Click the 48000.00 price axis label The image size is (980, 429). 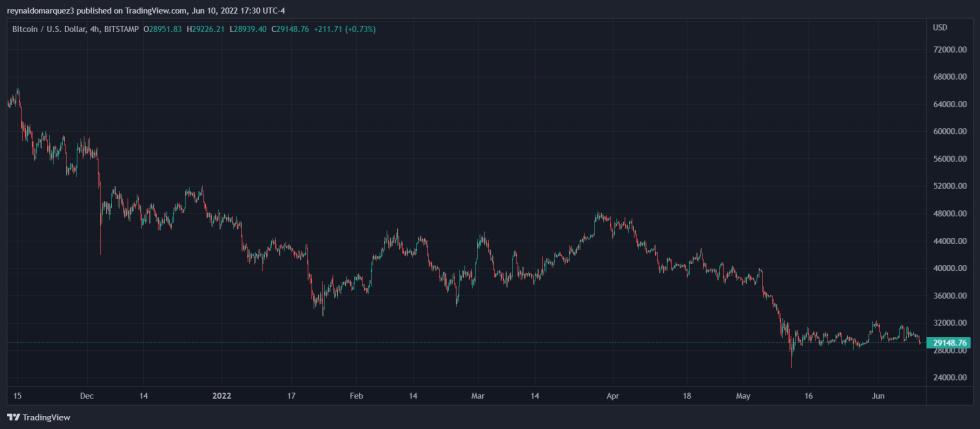(x=948, y=214)
